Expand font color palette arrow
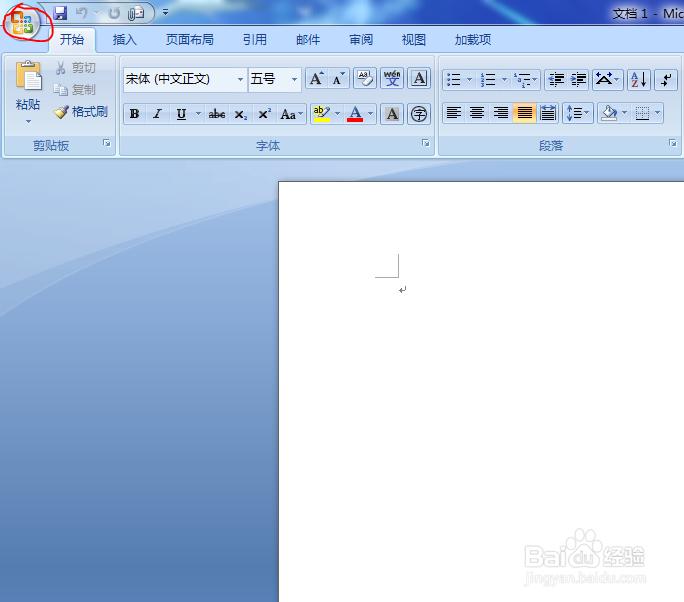Screen dimensions: 684x602 (x=371, y=114)
